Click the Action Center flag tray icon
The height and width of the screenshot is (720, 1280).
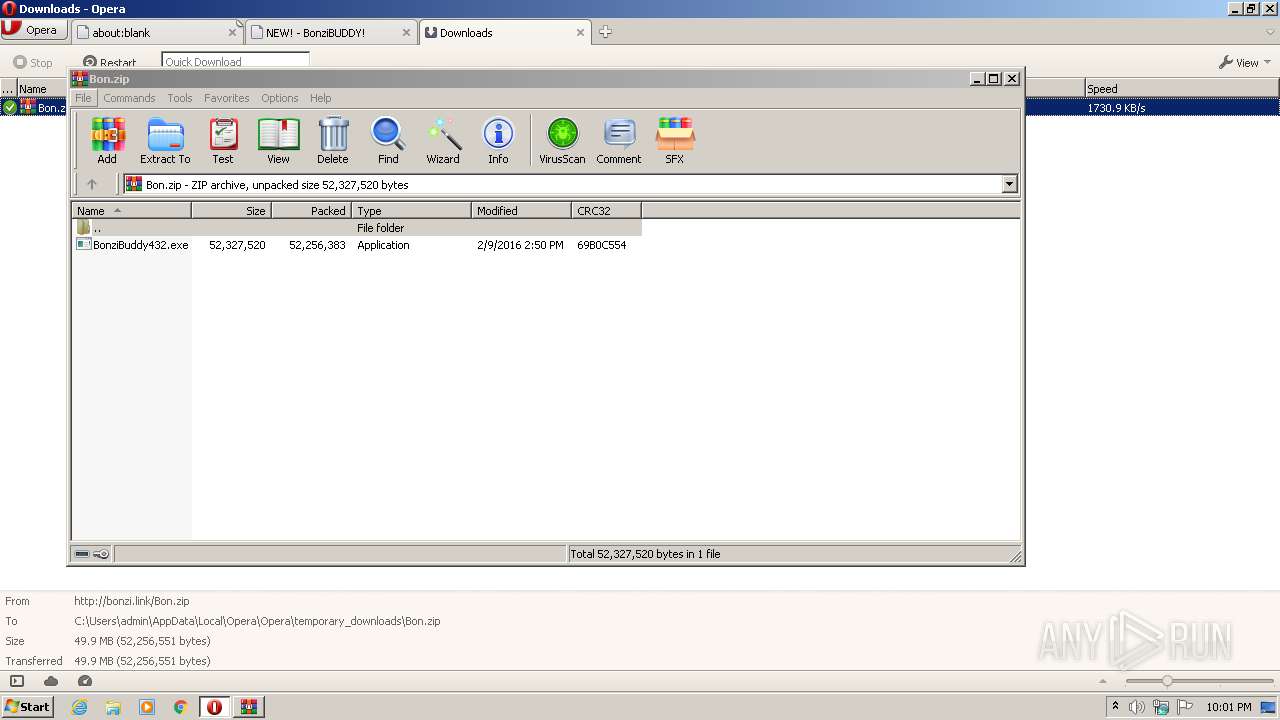coord(1185,707)
